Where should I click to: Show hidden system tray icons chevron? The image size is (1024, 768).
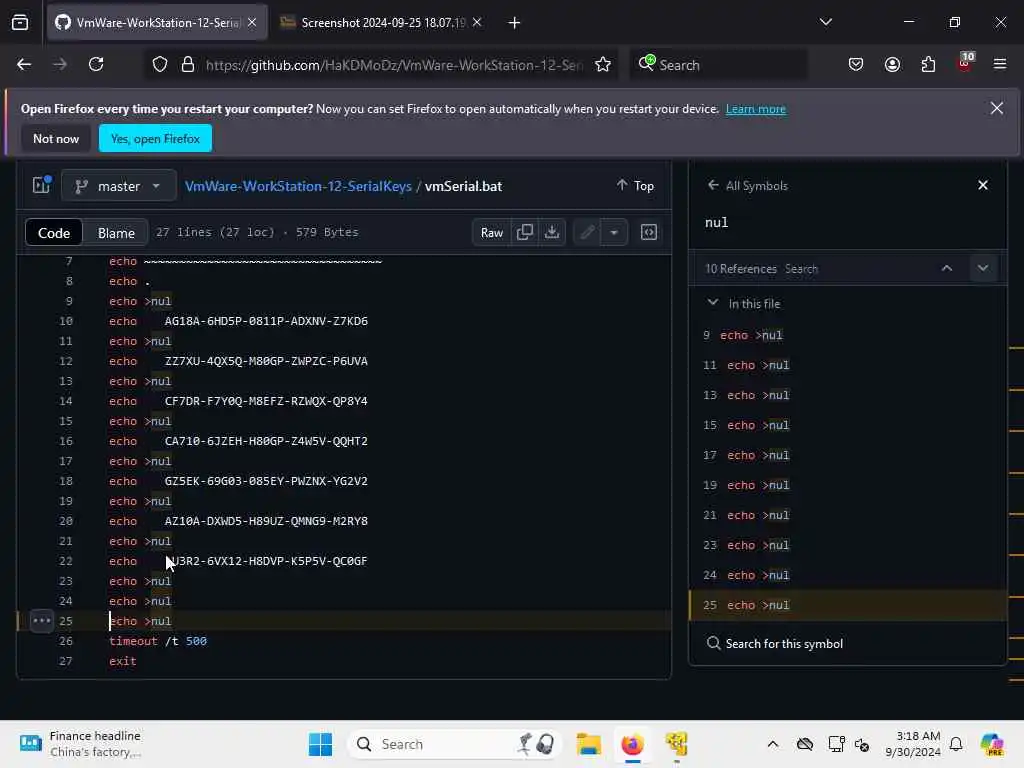[773, 744]
